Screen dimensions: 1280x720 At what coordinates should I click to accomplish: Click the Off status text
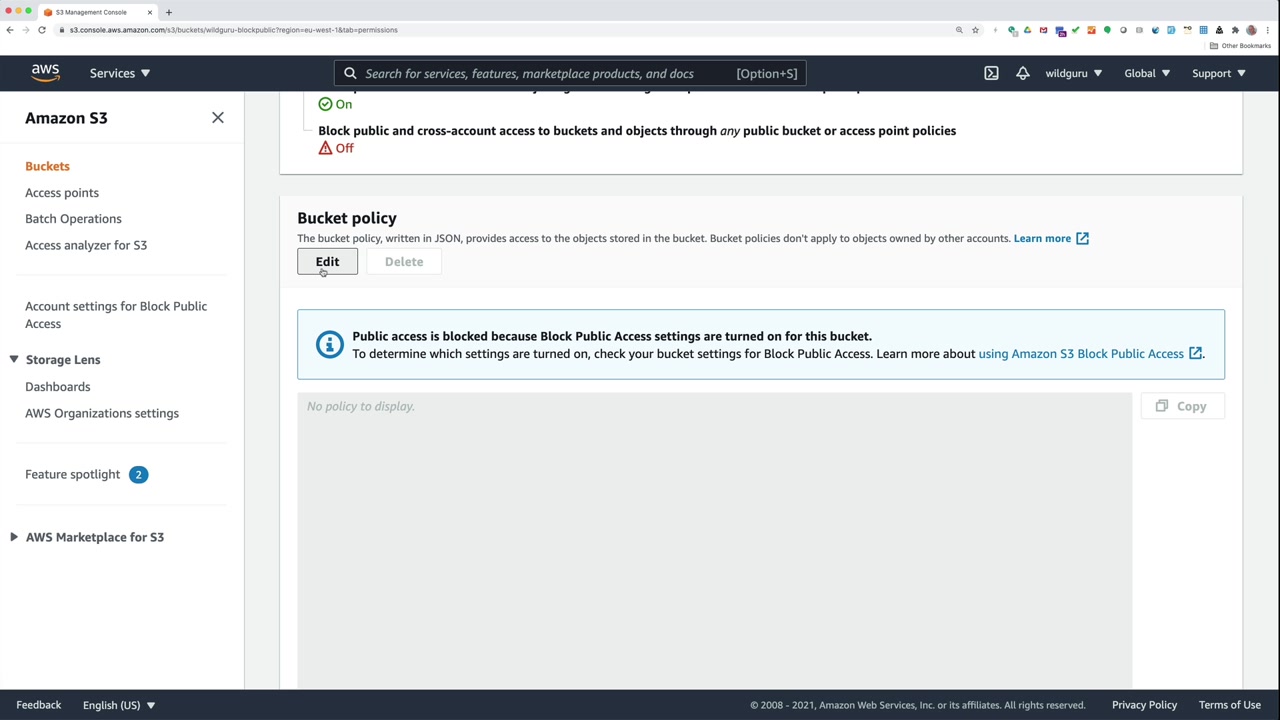[x=344, y=148]
